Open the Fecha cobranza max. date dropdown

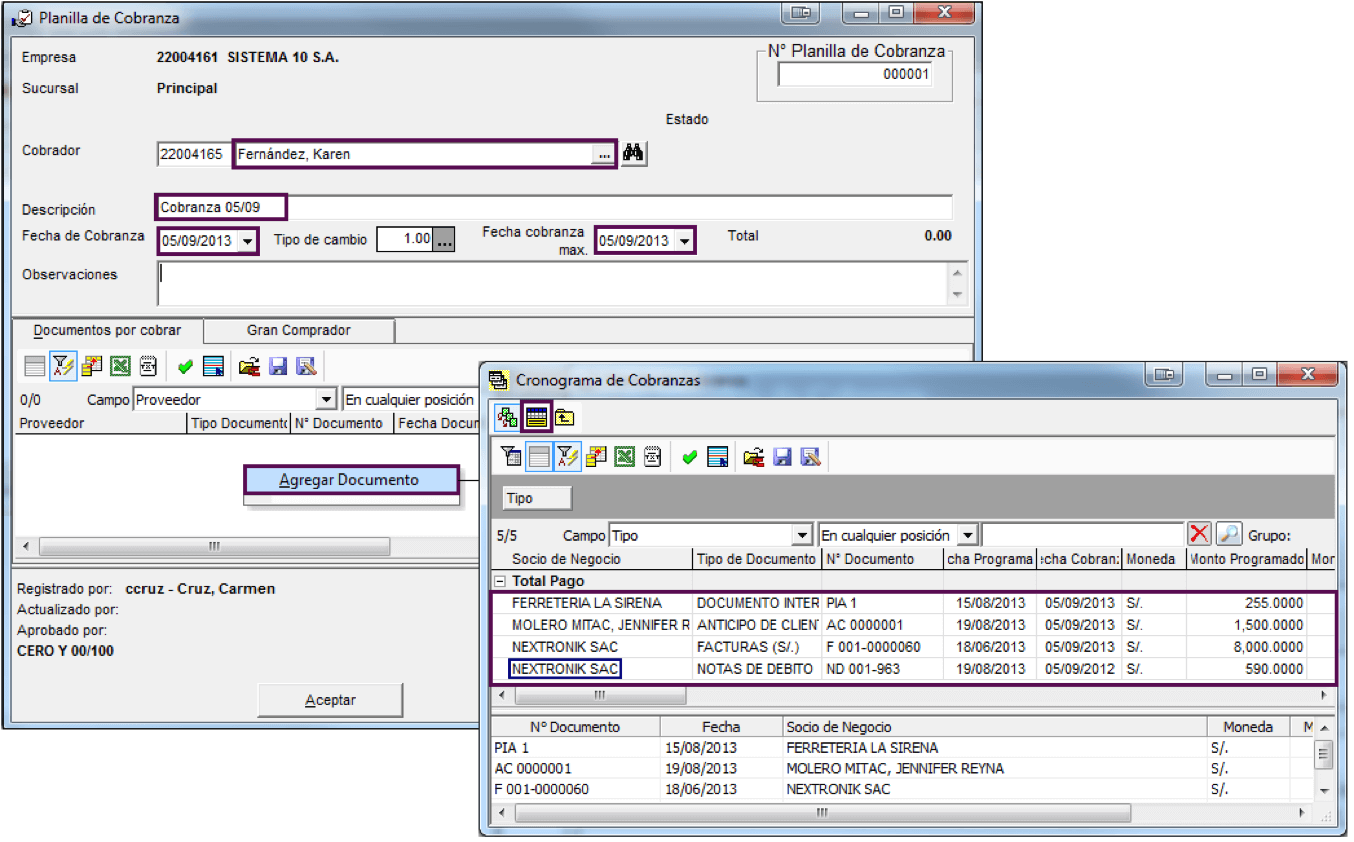pos(685,241)
